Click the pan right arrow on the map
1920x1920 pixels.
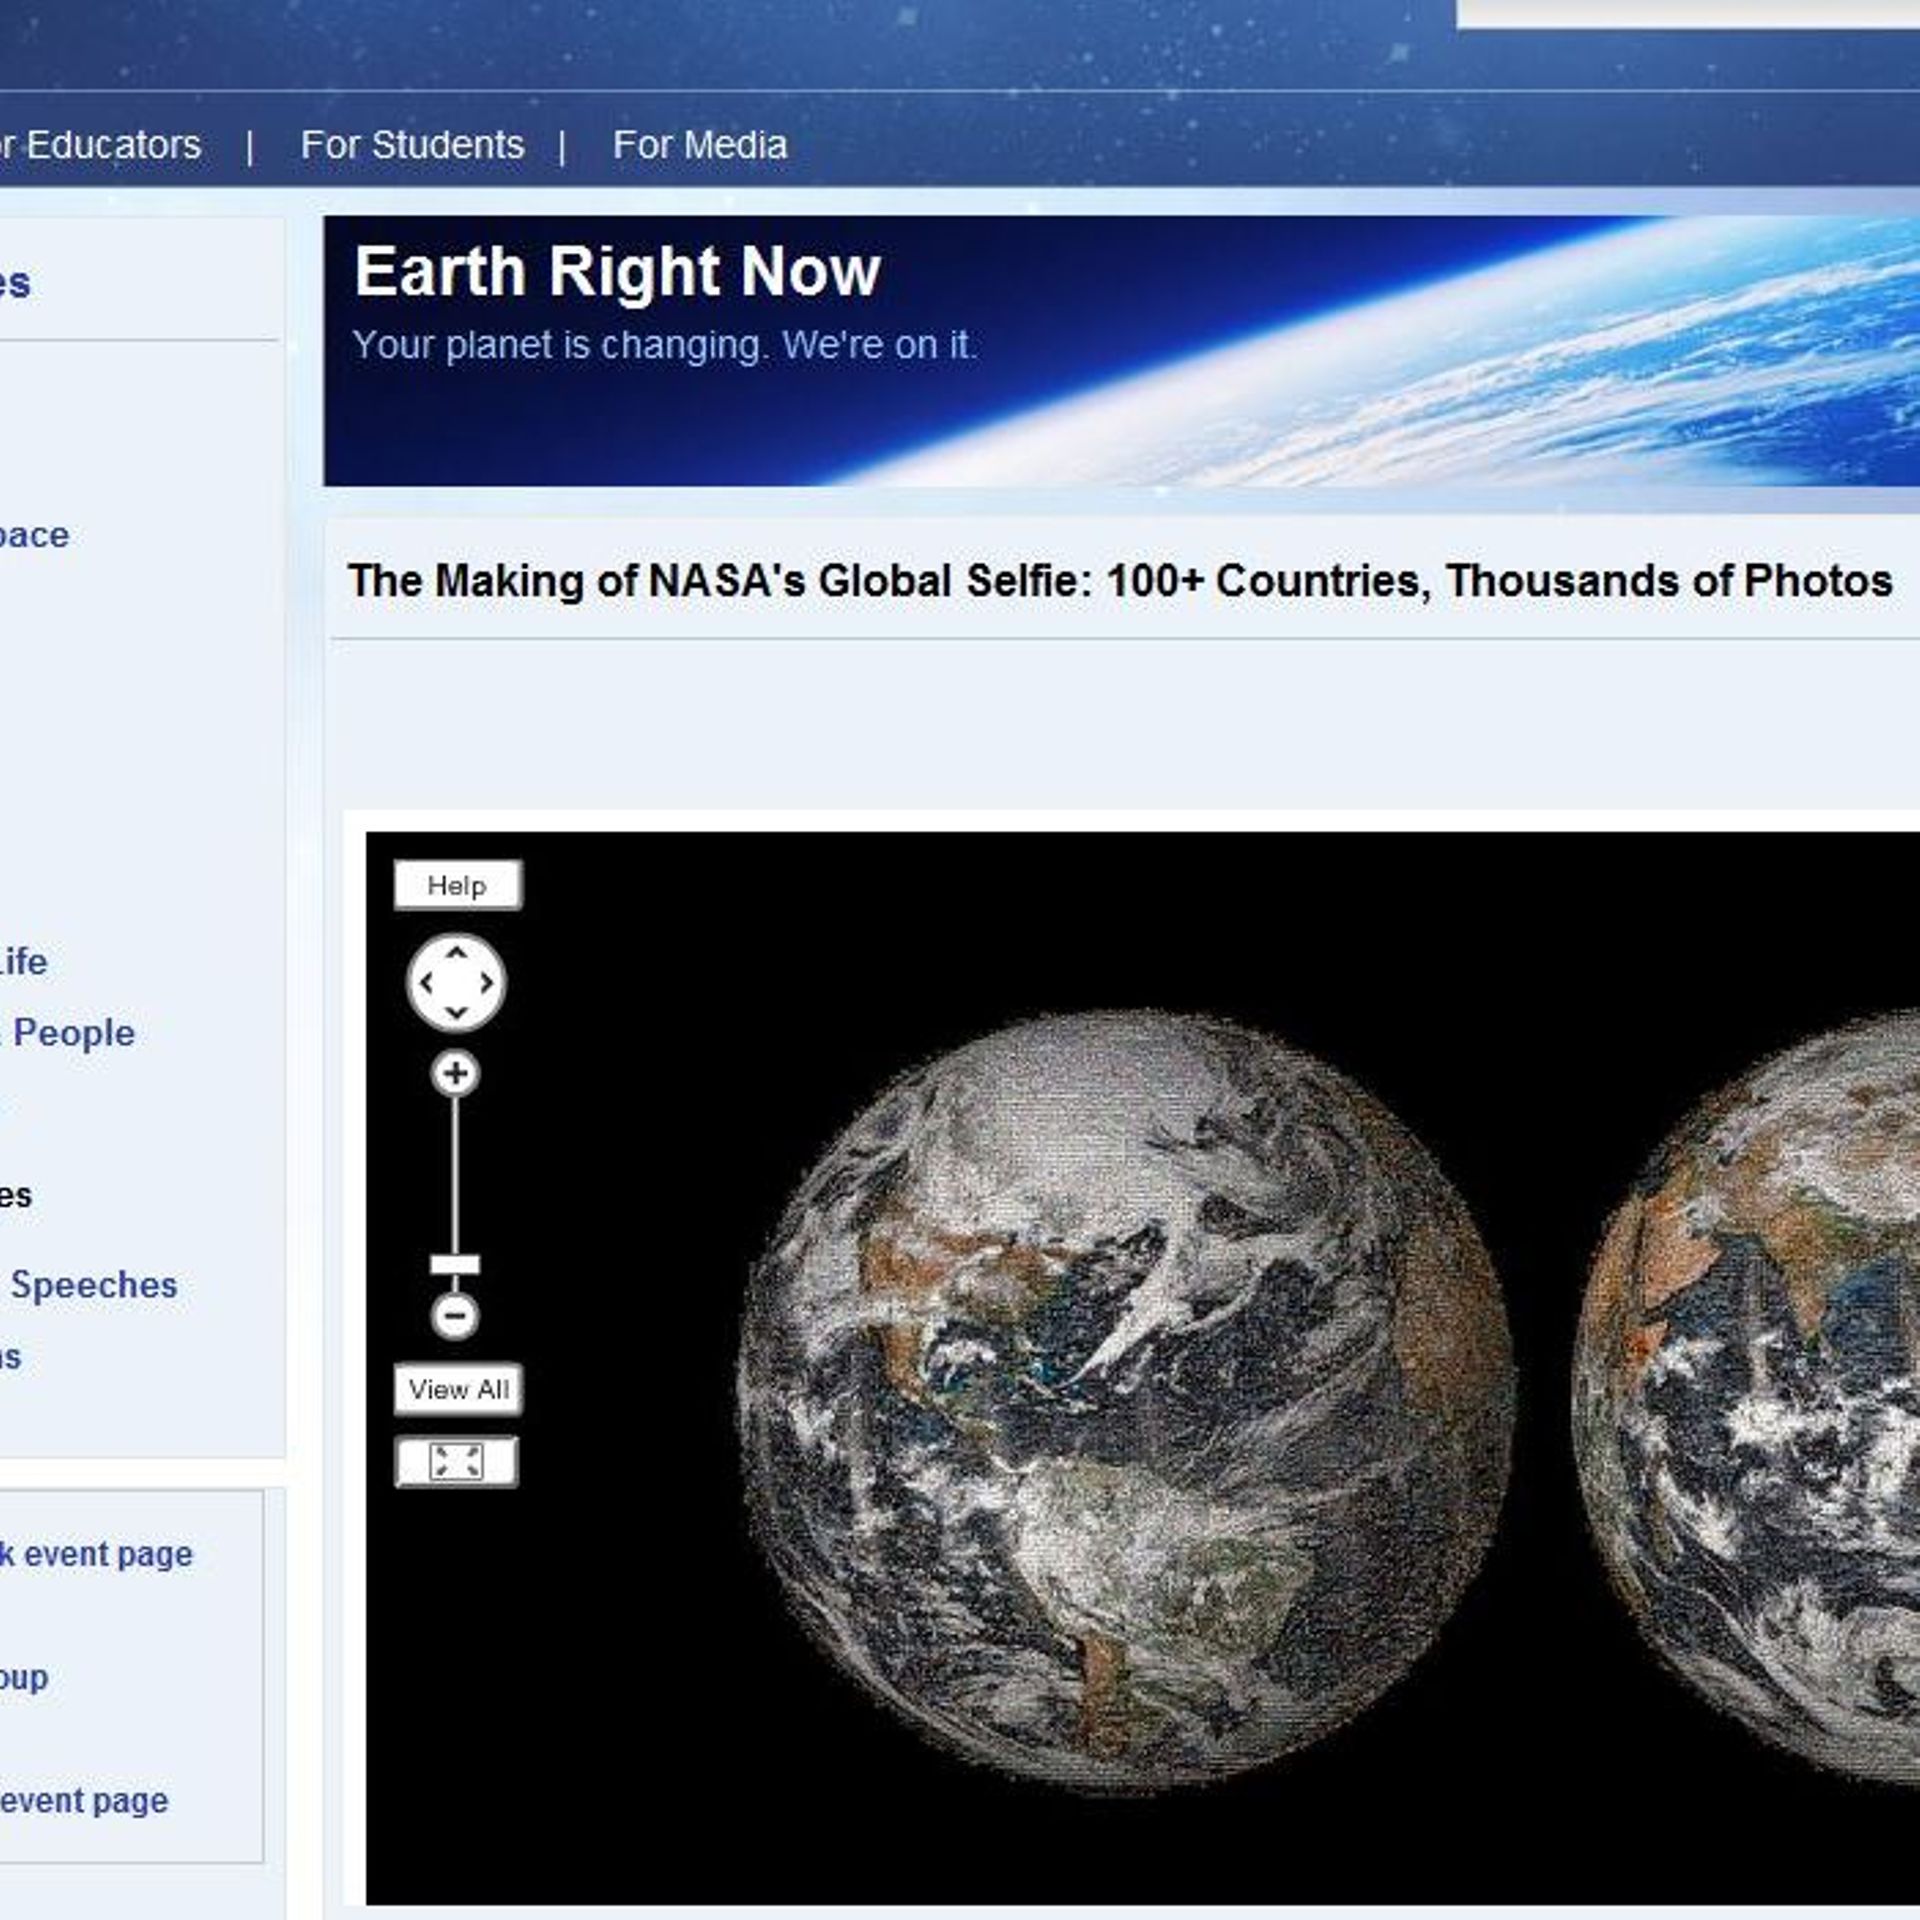coord(486,983)
